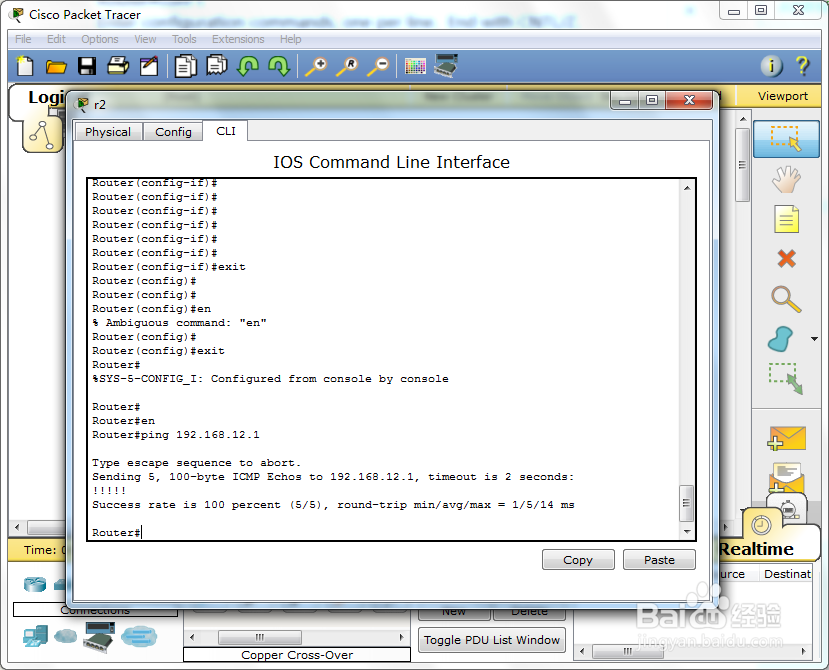Open the Help menu
829x670 pixels.
[290, 39]
